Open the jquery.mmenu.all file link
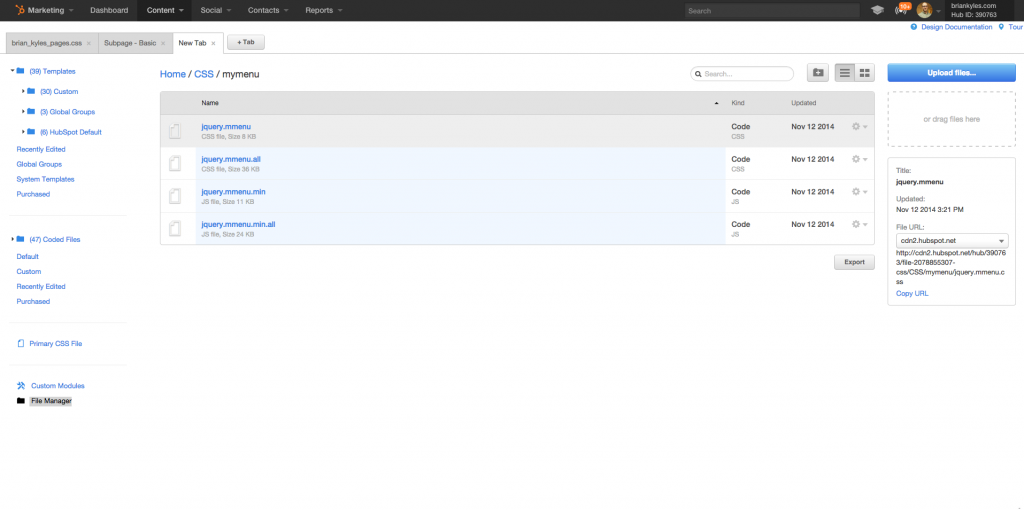This screenshot has height=510, width=1024. pos(231,159)
